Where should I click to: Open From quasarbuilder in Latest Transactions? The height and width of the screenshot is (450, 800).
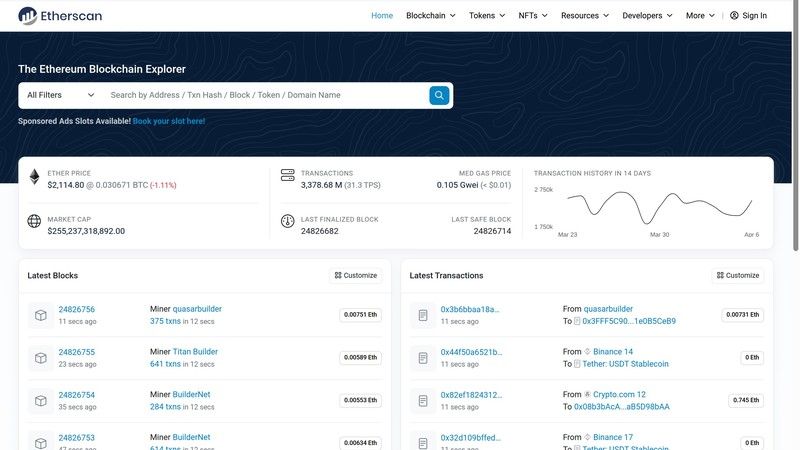[x=608, y=309]
